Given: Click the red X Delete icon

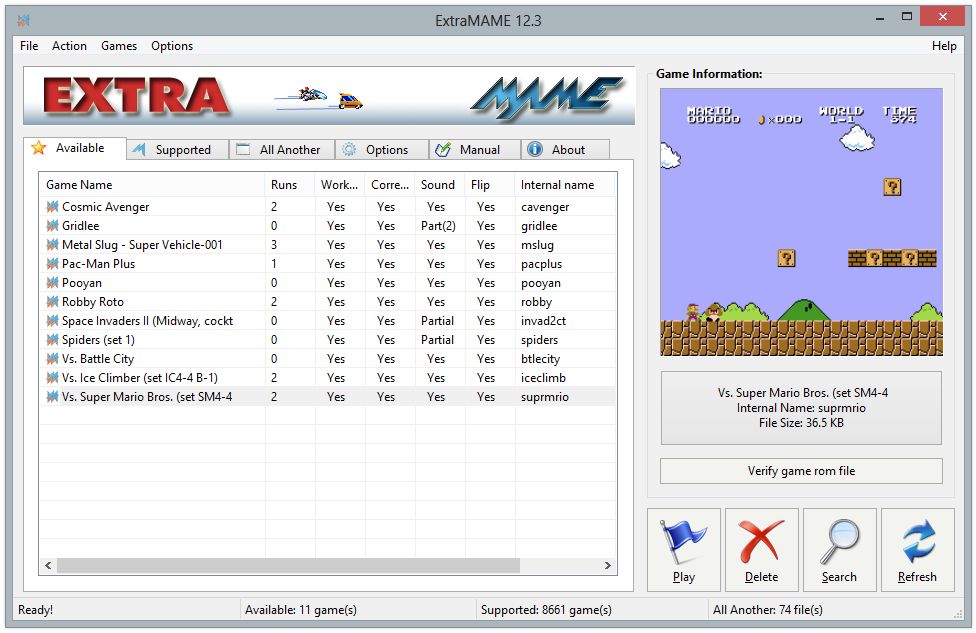Looking at the screenshot, I should tap(761, 541).
